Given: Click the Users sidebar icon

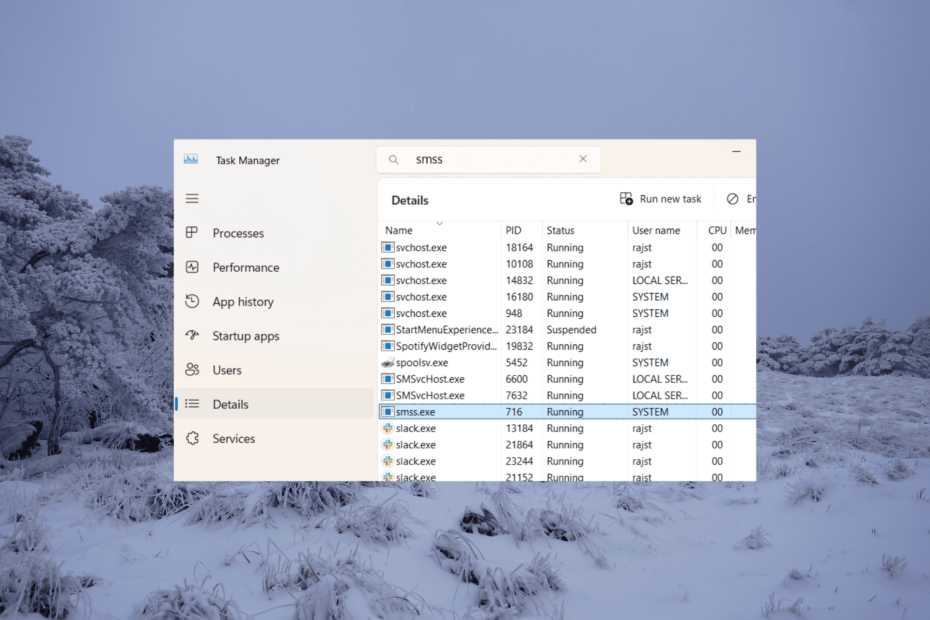Looking at the screenshot, I should pyautogui.click(x=192, y=370).
